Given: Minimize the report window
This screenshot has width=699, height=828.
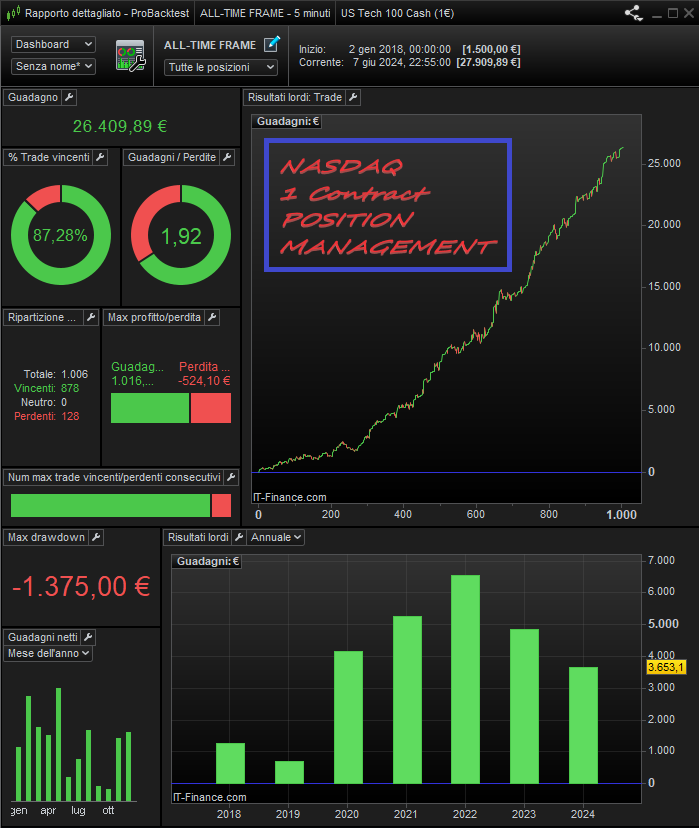Looking at the screenshot, I should click(x=657, y=14).
